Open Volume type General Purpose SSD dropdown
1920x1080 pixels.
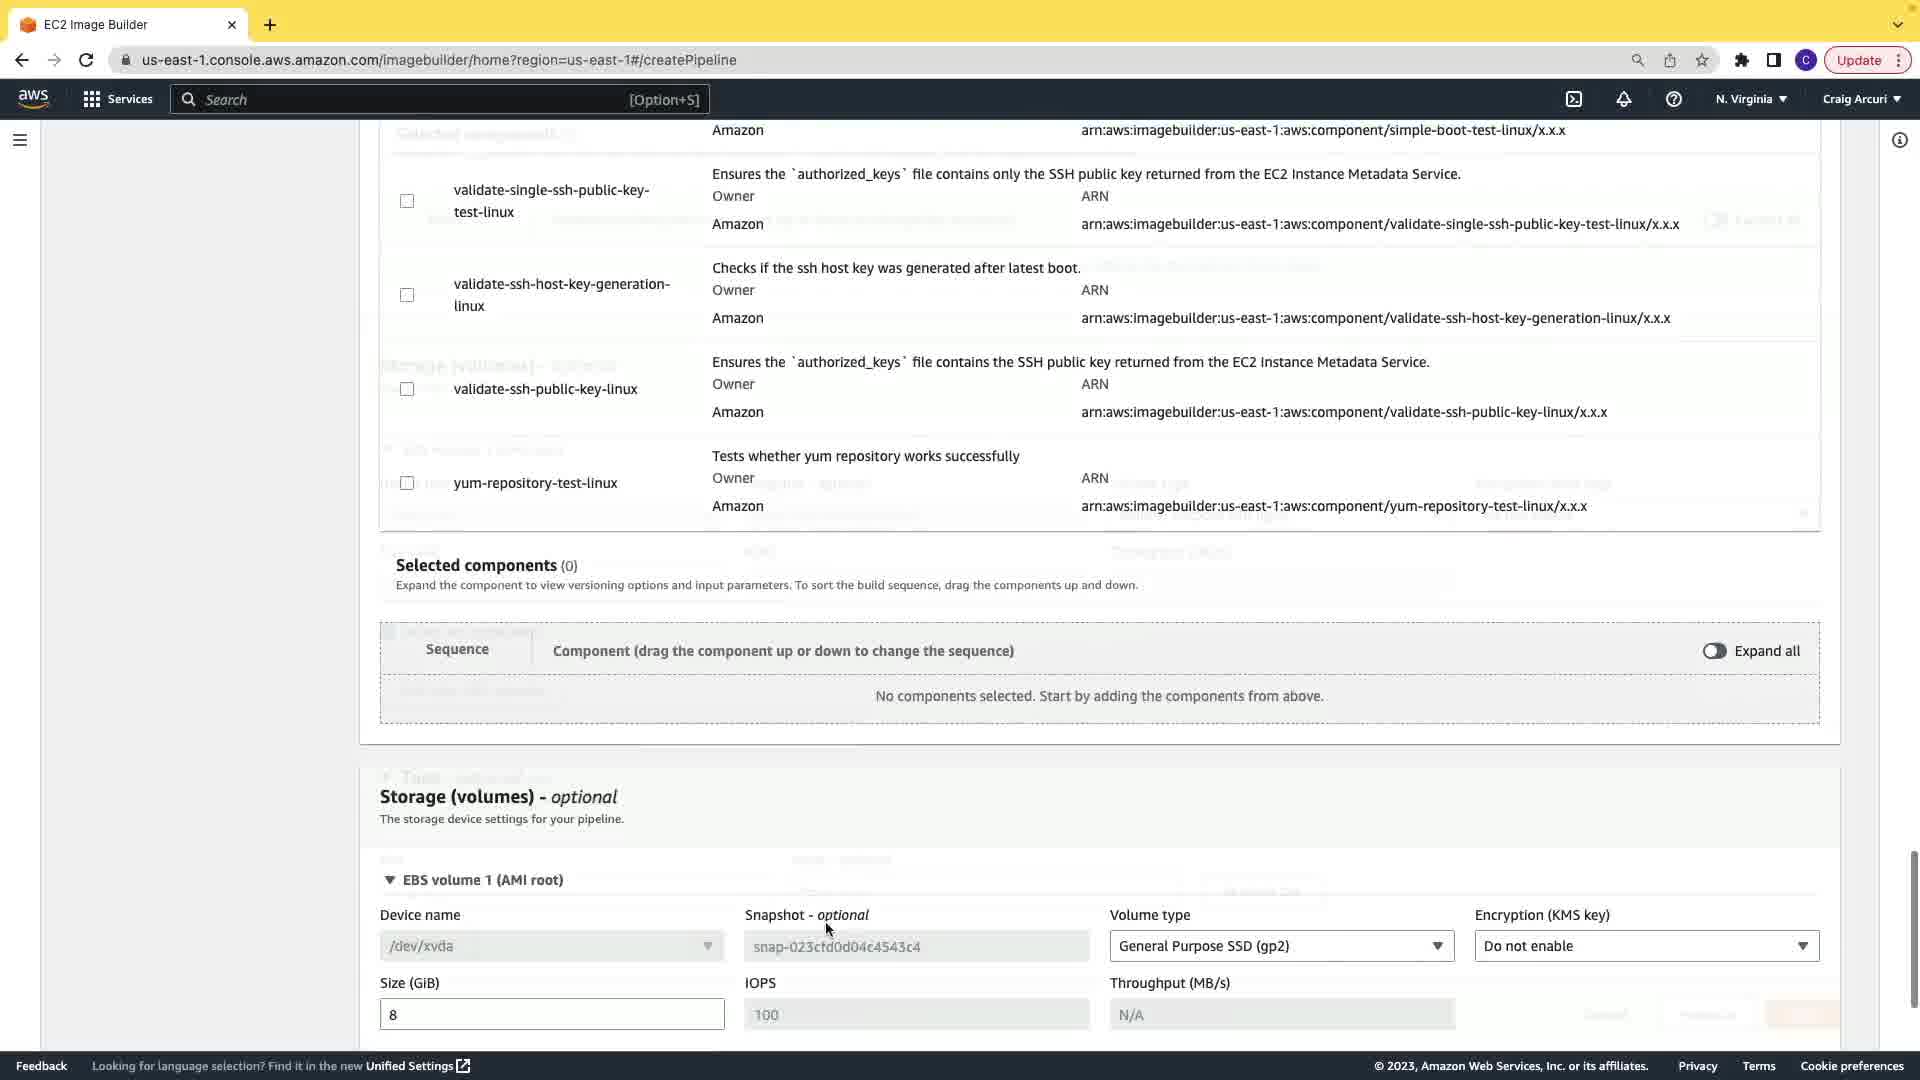click(x=1281, y=946)
